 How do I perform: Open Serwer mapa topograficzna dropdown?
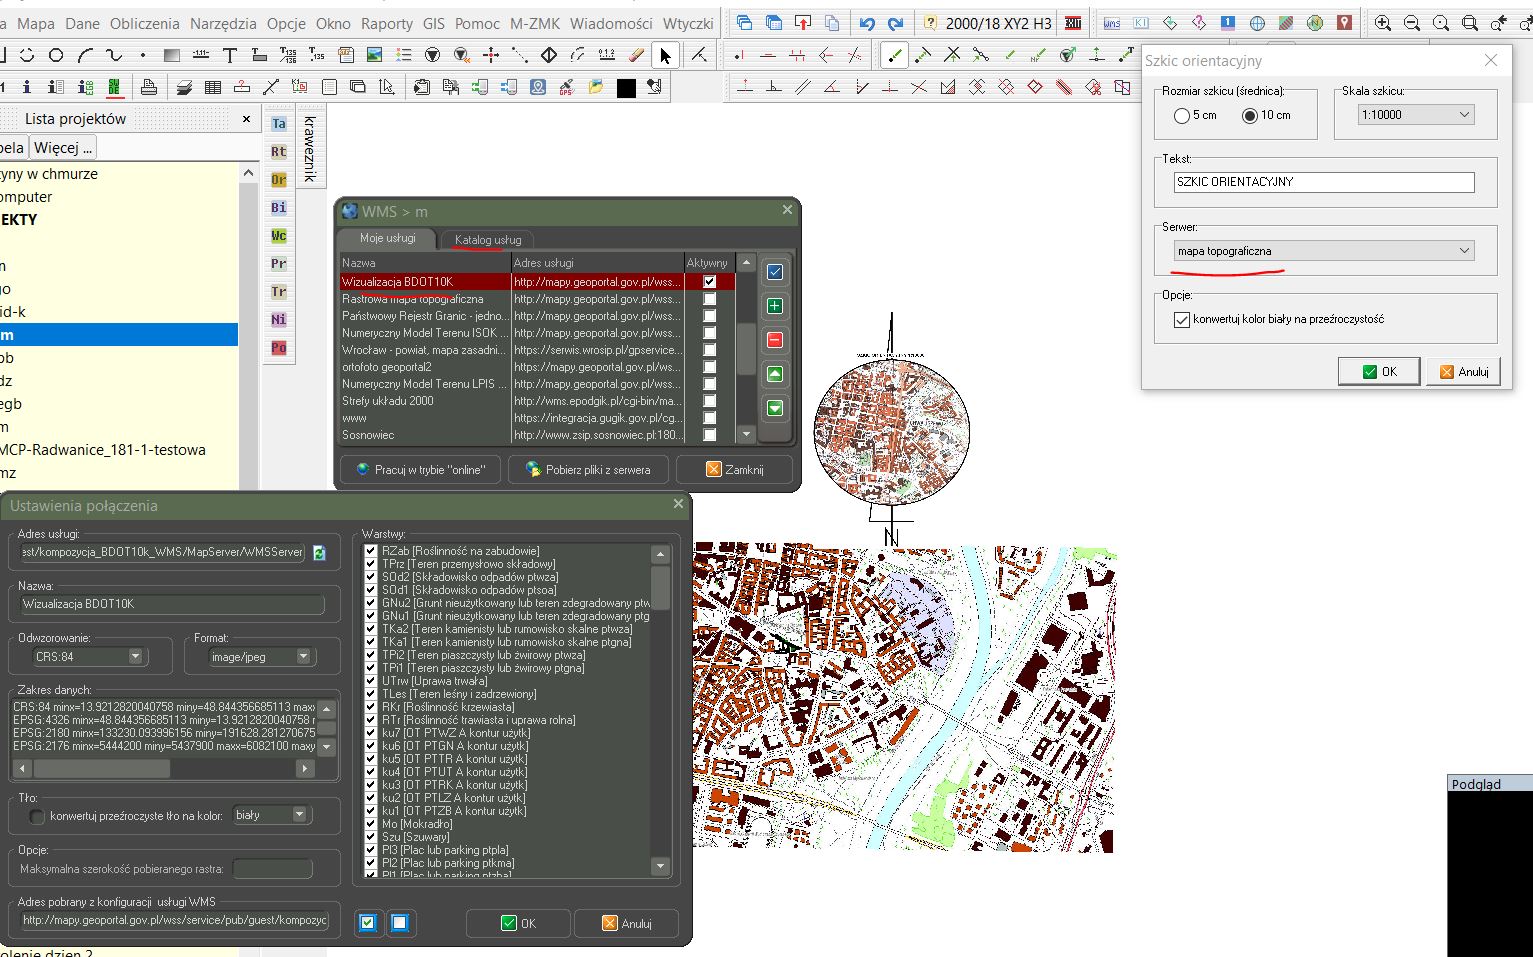(x=1324, y=251)
